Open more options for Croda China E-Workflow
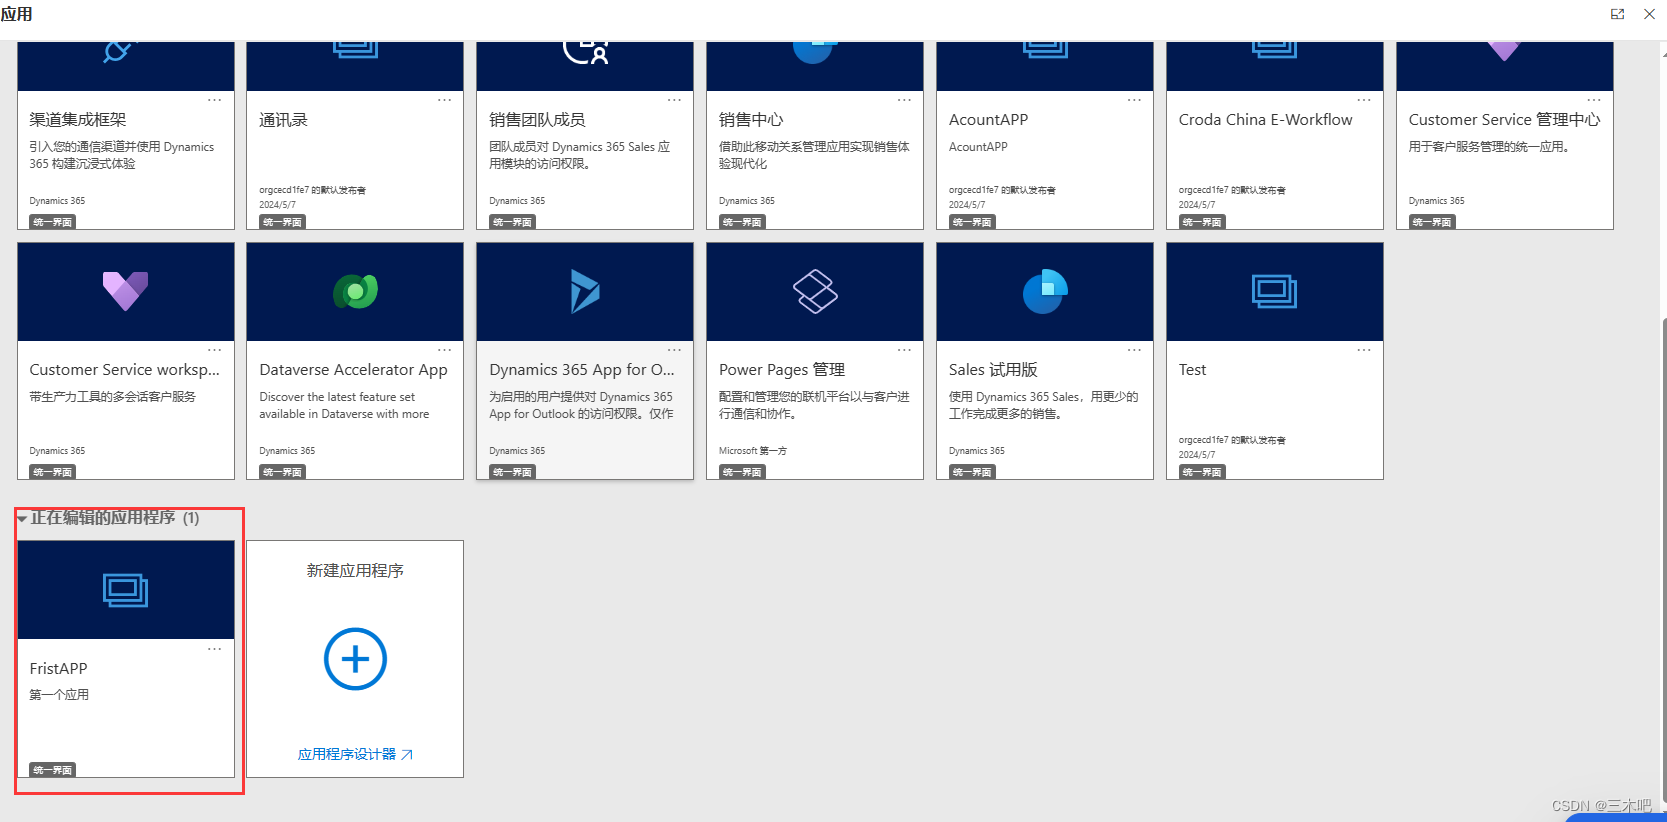 [1364, 100]
